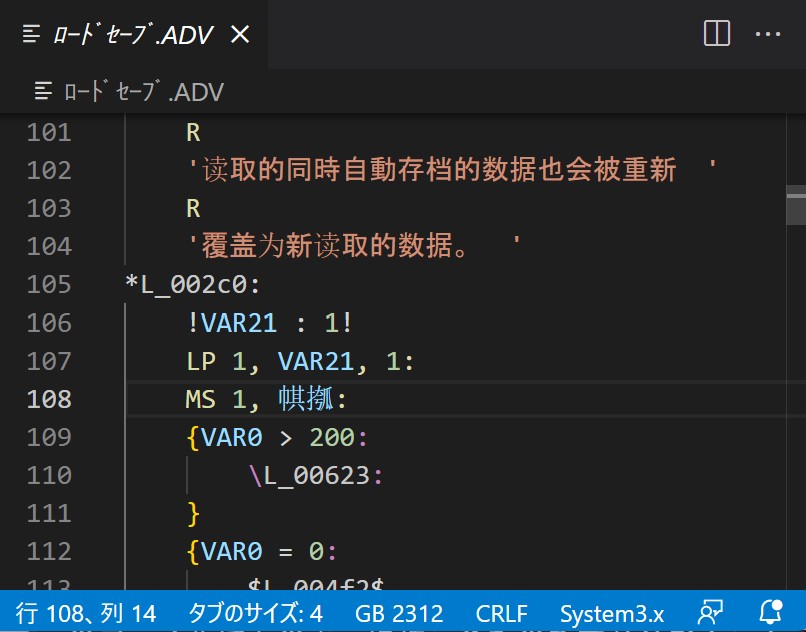Open go-to-line via the 行 108、列 14 indicator

point(85,614)
